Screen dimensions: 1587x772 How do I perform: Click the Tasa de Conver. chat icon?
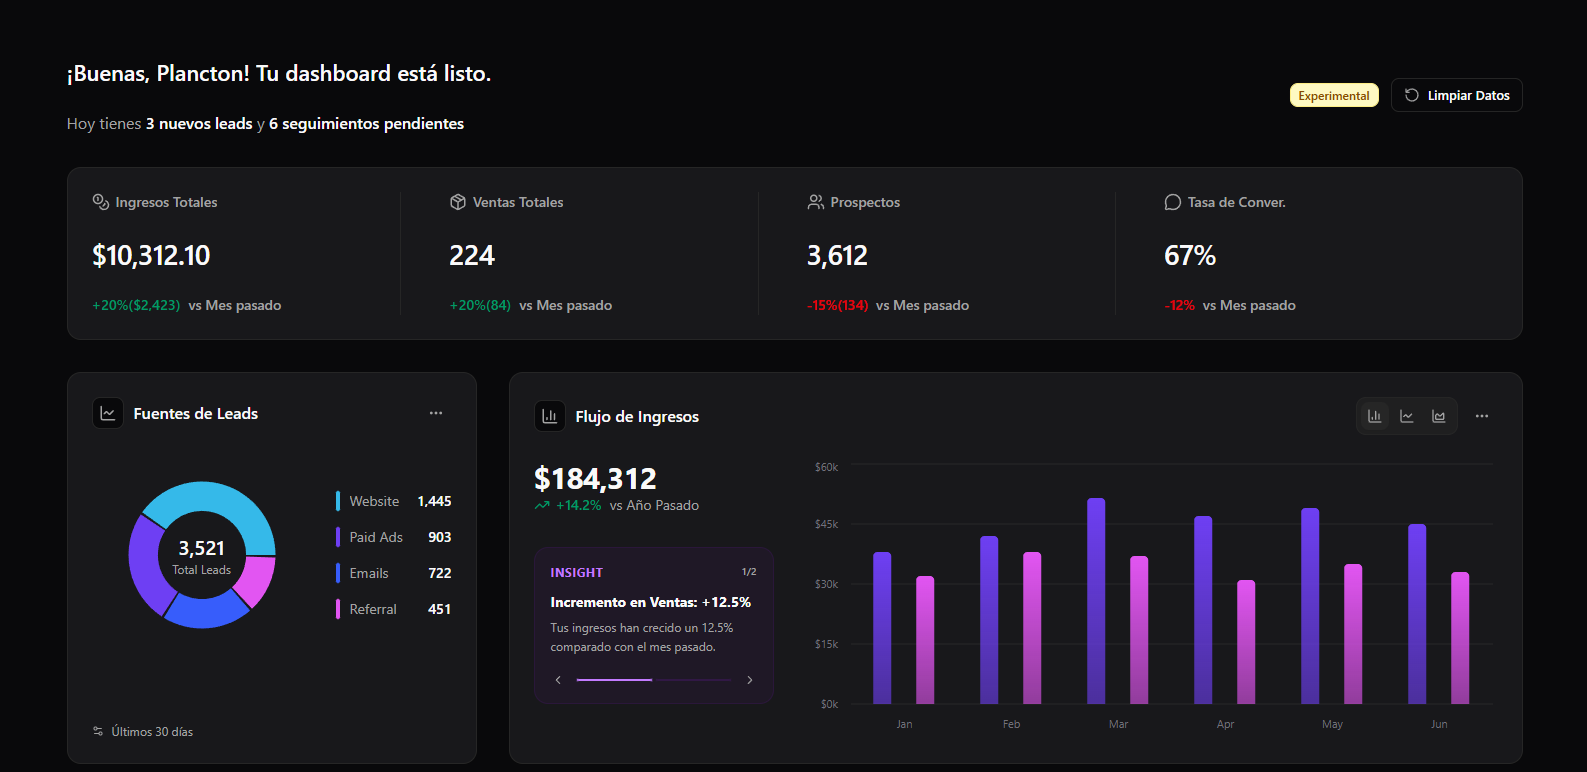[1173, 202]
